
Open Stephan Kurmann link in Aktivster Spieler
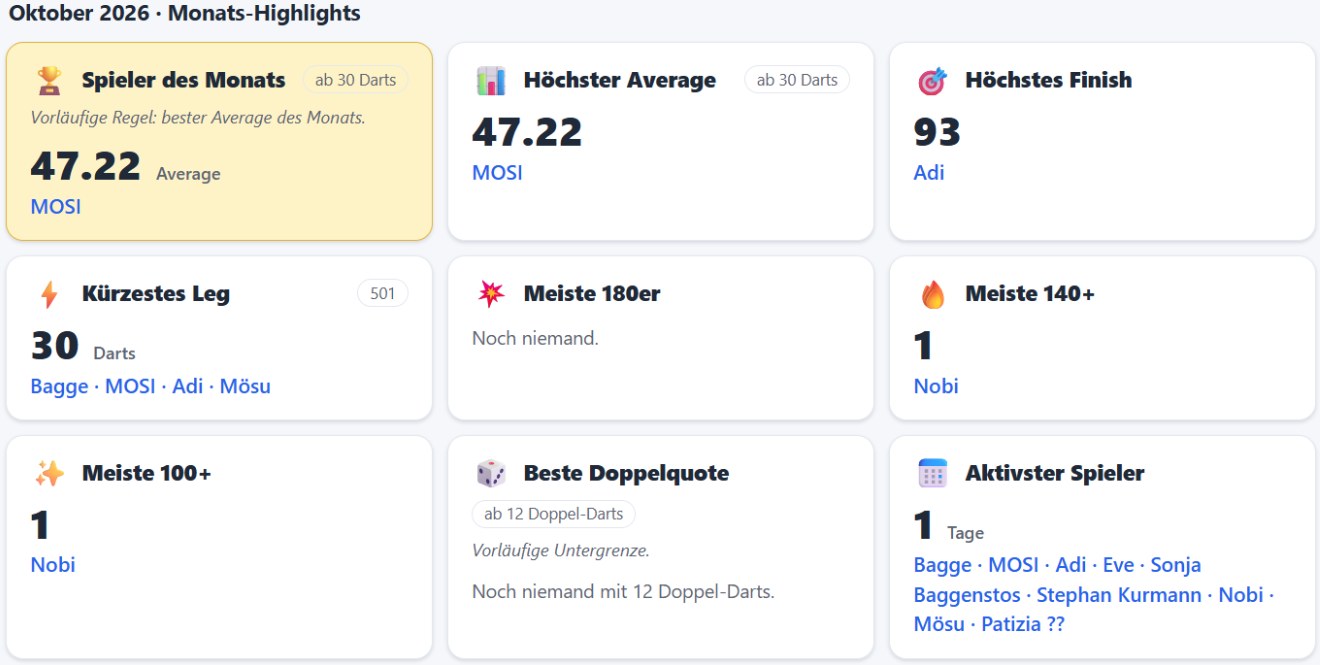[x=1119, y=595]
